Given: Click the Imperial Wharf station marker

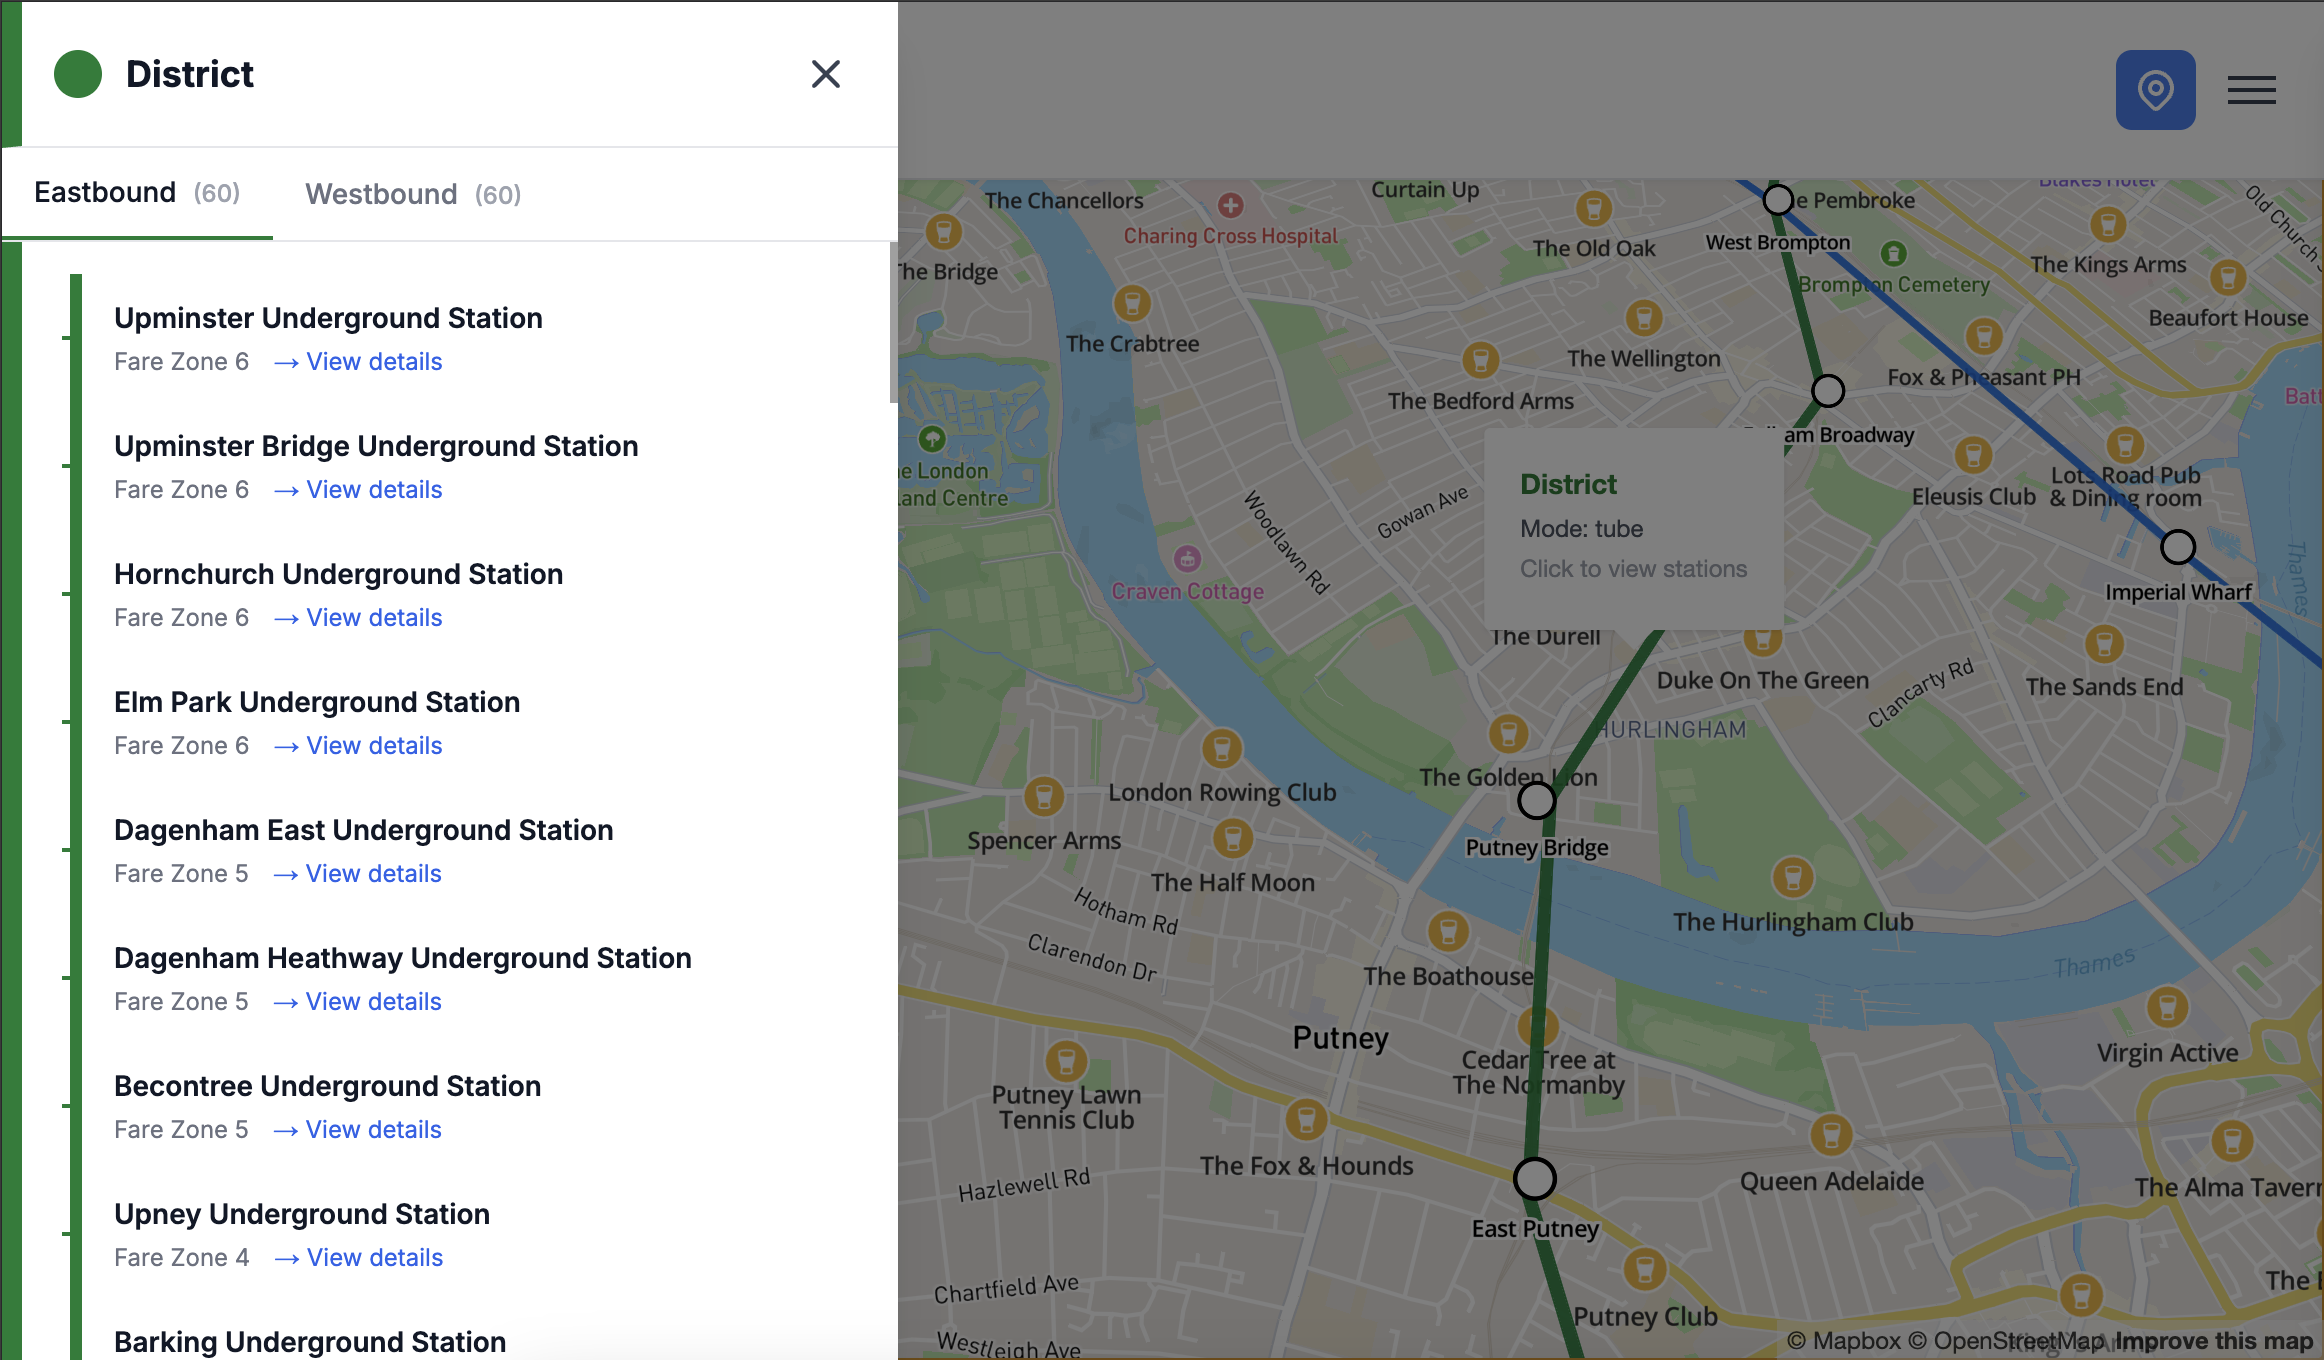Looking at the screenshot, I should point(2177,547).
